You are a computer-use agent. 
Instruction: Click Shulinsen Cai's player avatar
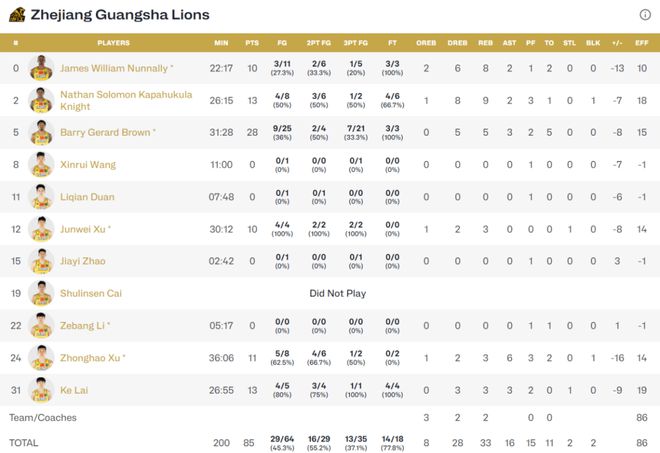[42, 293]
